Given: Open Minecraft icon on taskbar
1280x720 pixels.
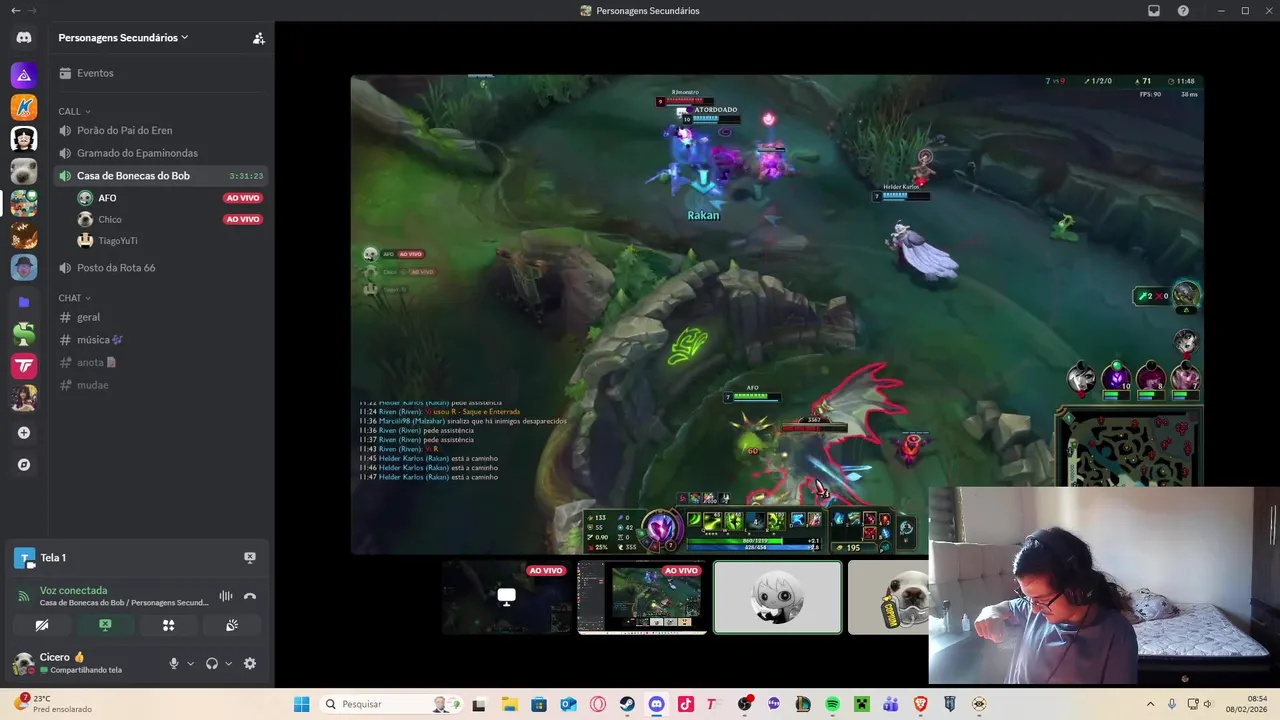Looking at the screenshot, I should tap(861, 704).
